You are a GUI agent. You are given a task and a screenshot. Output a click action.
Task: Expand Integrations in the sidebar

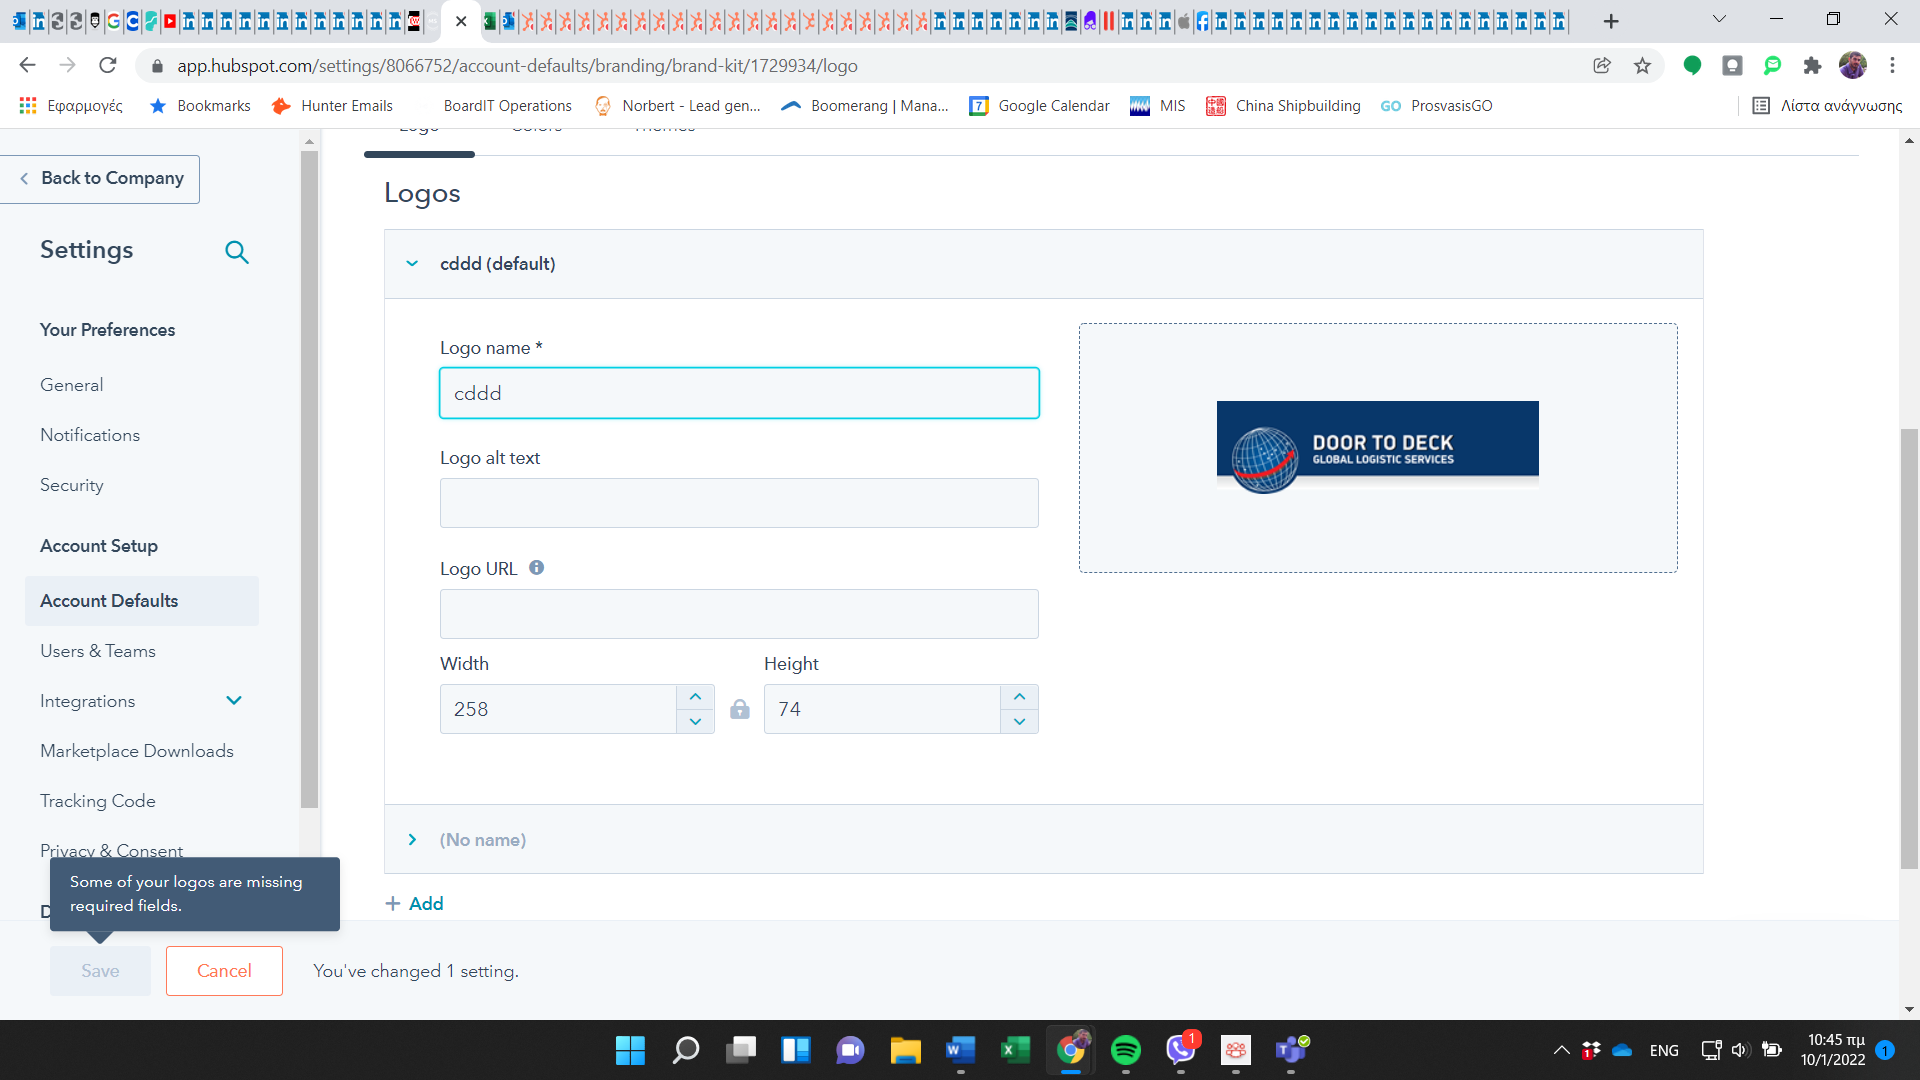(234, 700)
